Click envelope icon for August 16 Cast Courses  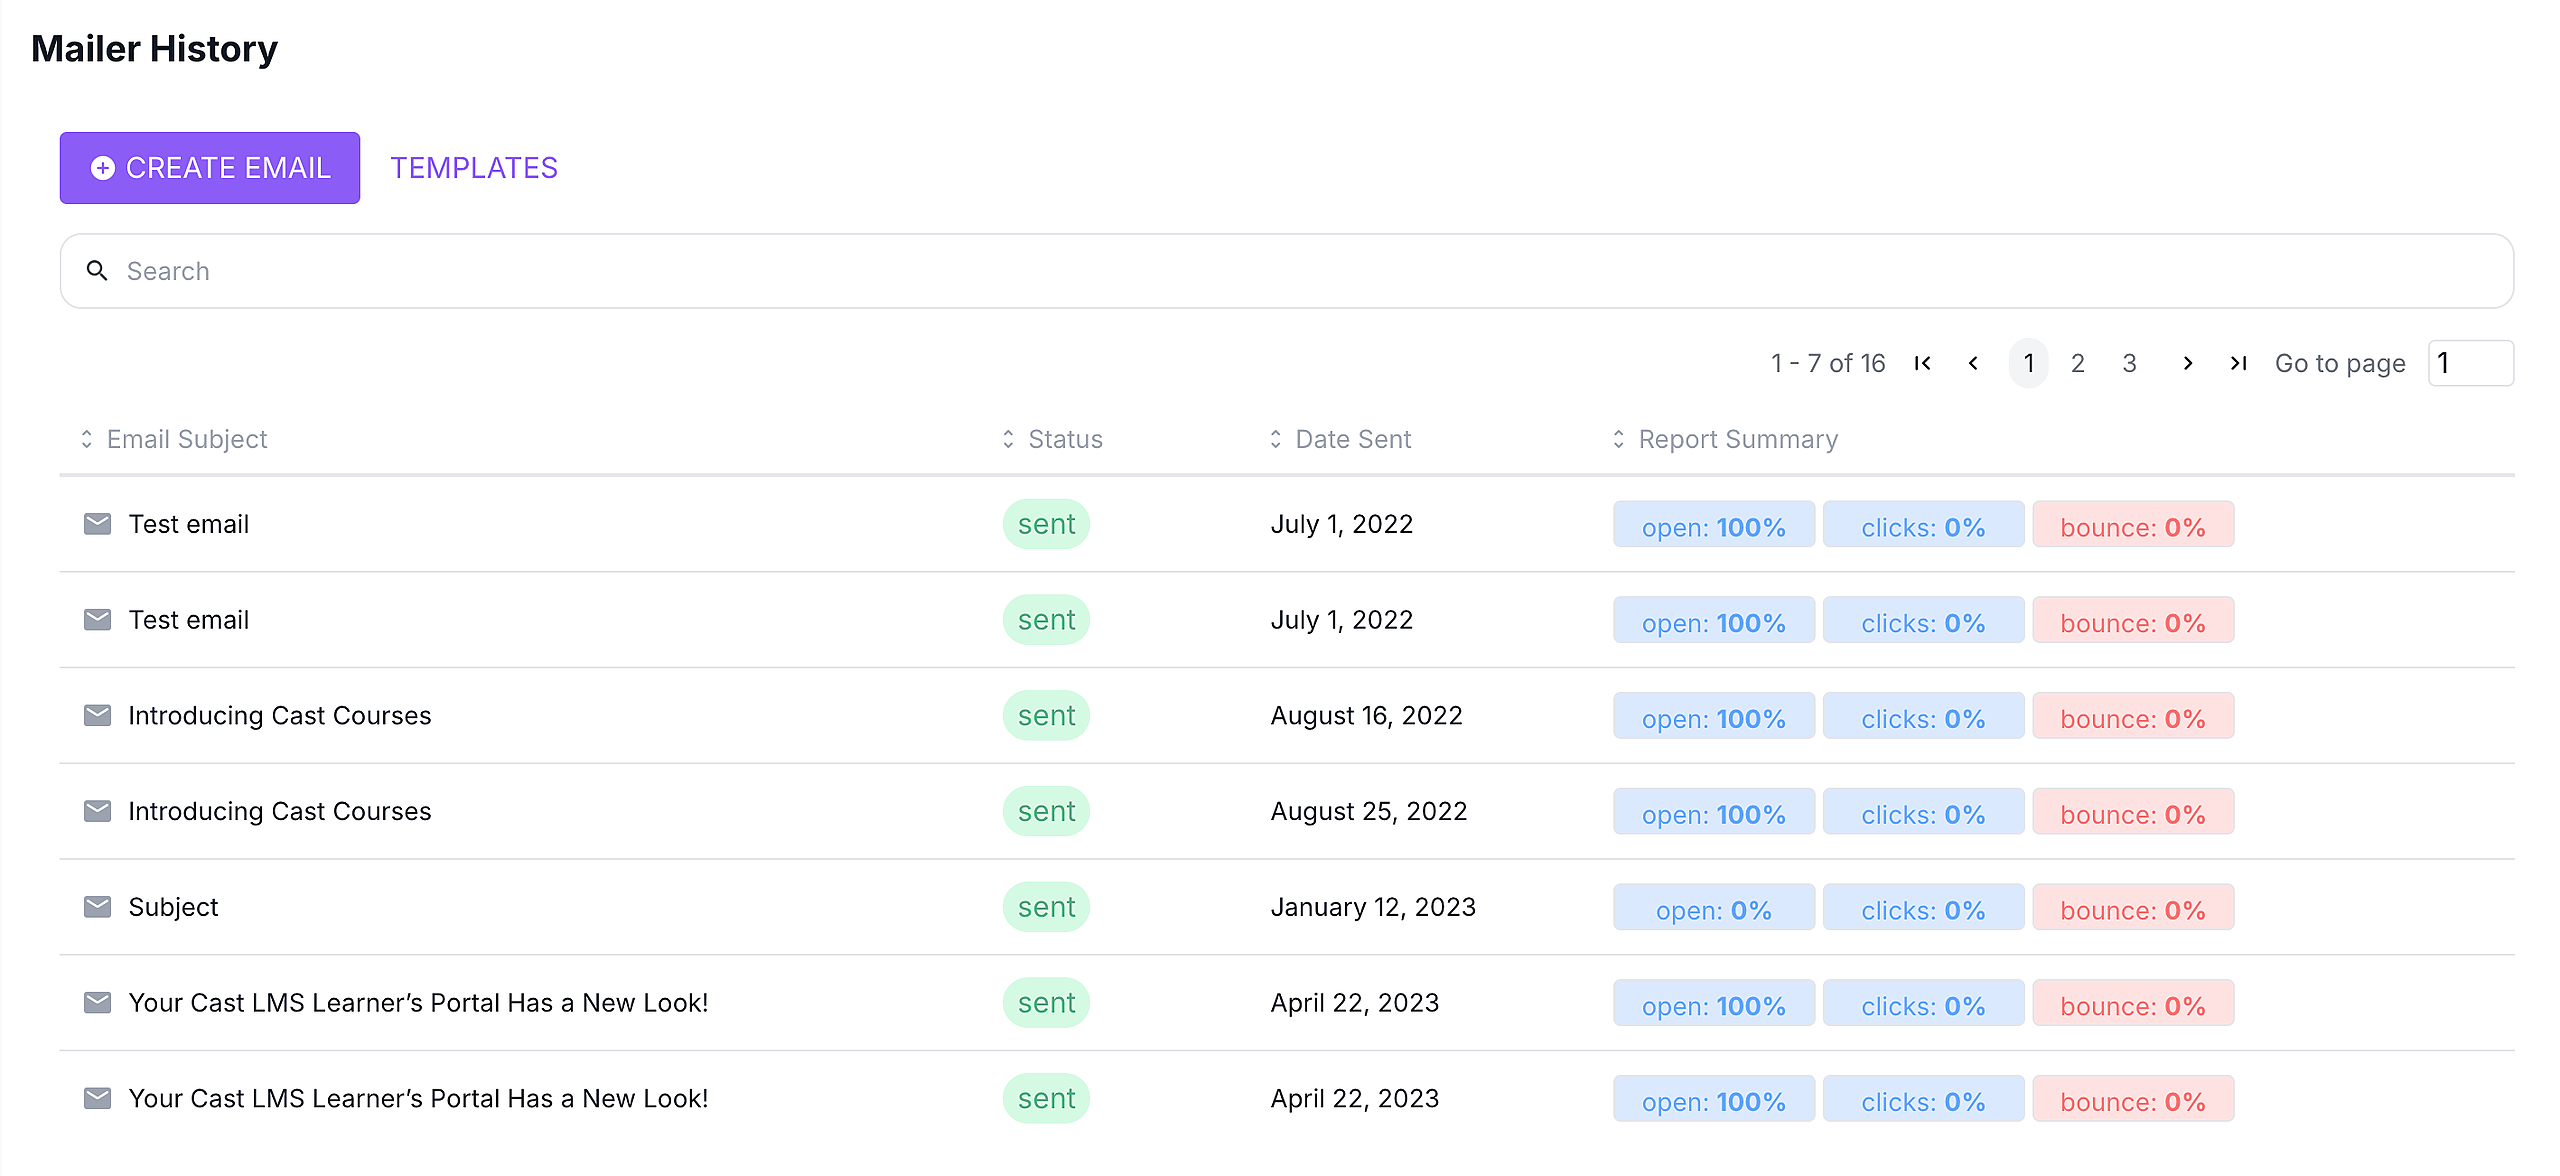click(97, 715)
